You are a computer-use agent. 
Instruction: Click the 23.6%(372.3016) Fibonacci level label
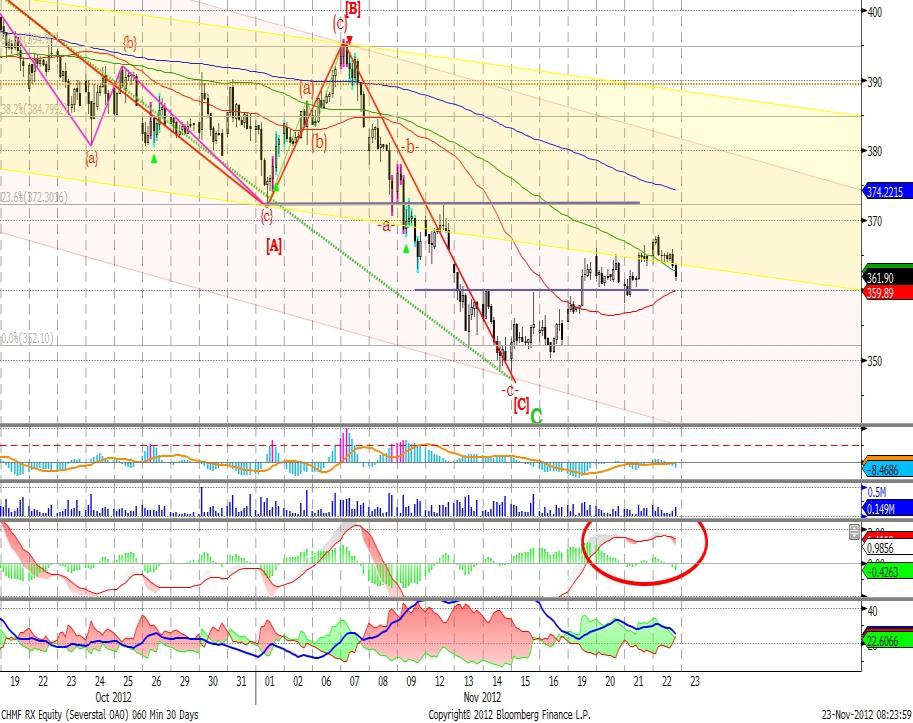pos(34,199)
